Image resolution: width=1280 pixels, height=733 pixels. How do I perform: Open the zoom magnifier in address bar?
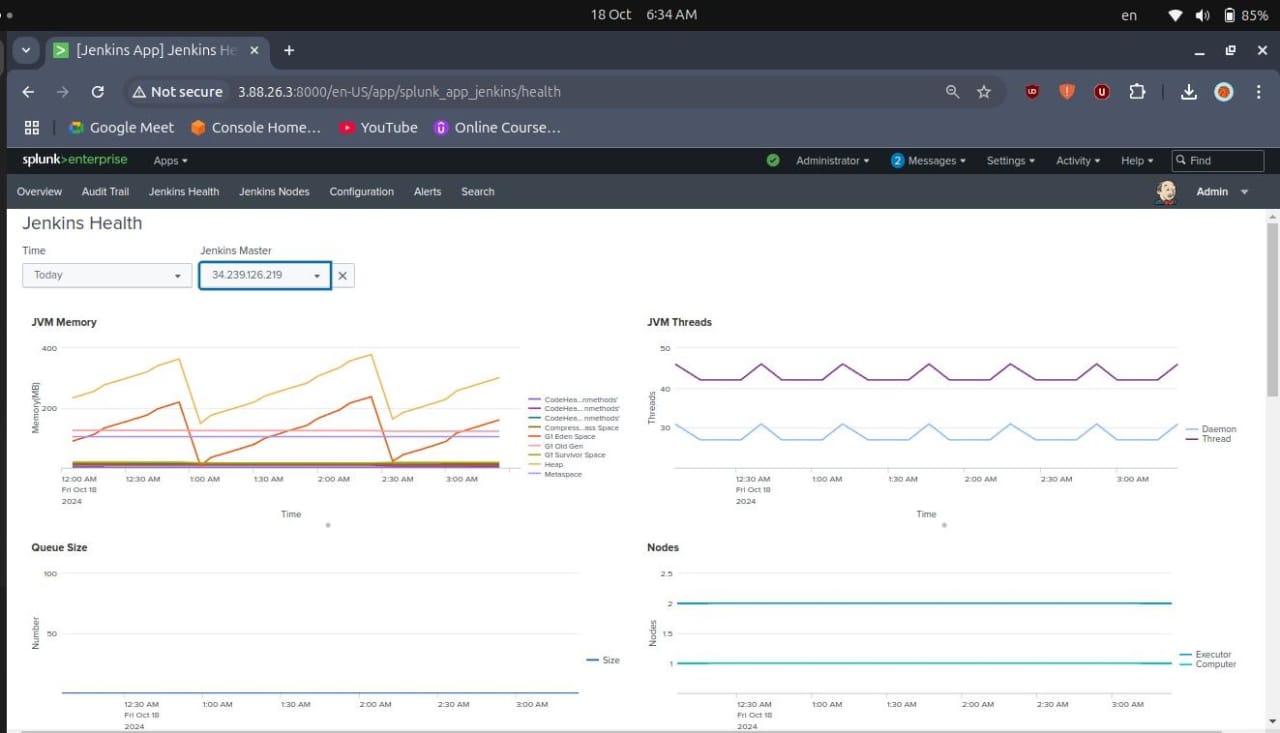pos(953,92)
